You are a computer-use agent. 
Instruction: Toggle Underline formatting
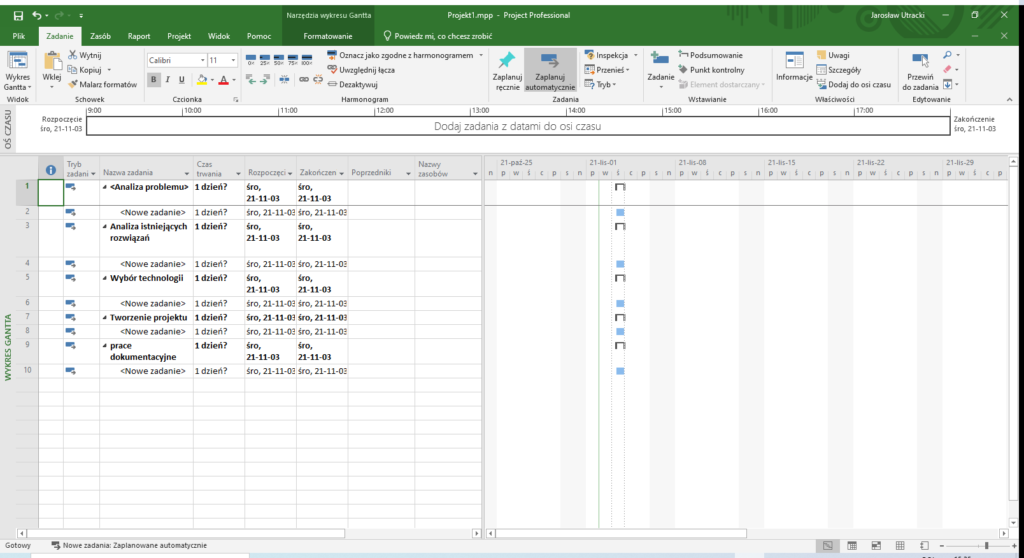coord(183,80)
